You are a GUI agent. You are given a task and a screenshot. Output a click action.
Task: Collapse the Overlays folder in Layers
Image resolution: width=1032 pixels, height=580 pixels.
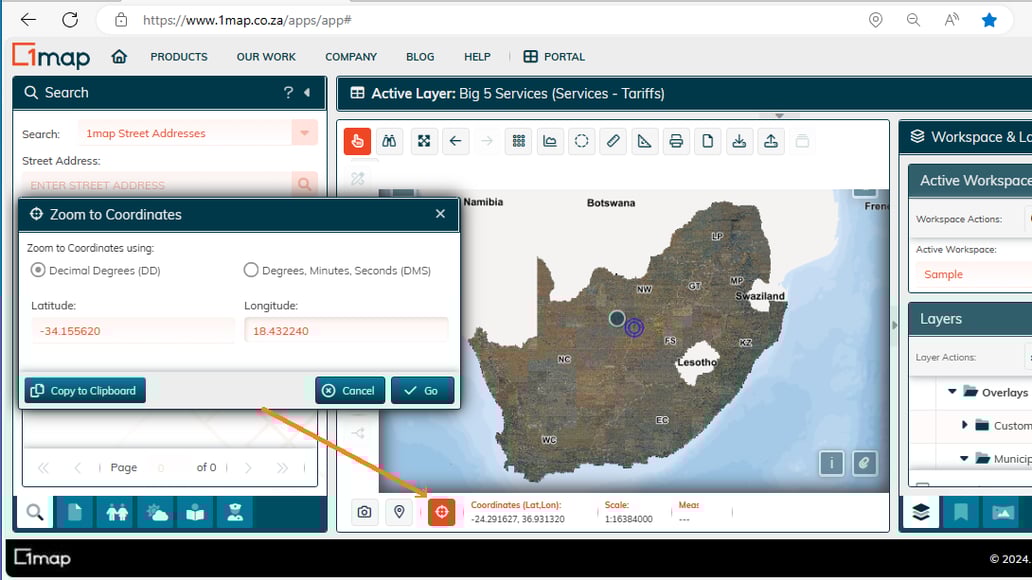pos(953,392)
